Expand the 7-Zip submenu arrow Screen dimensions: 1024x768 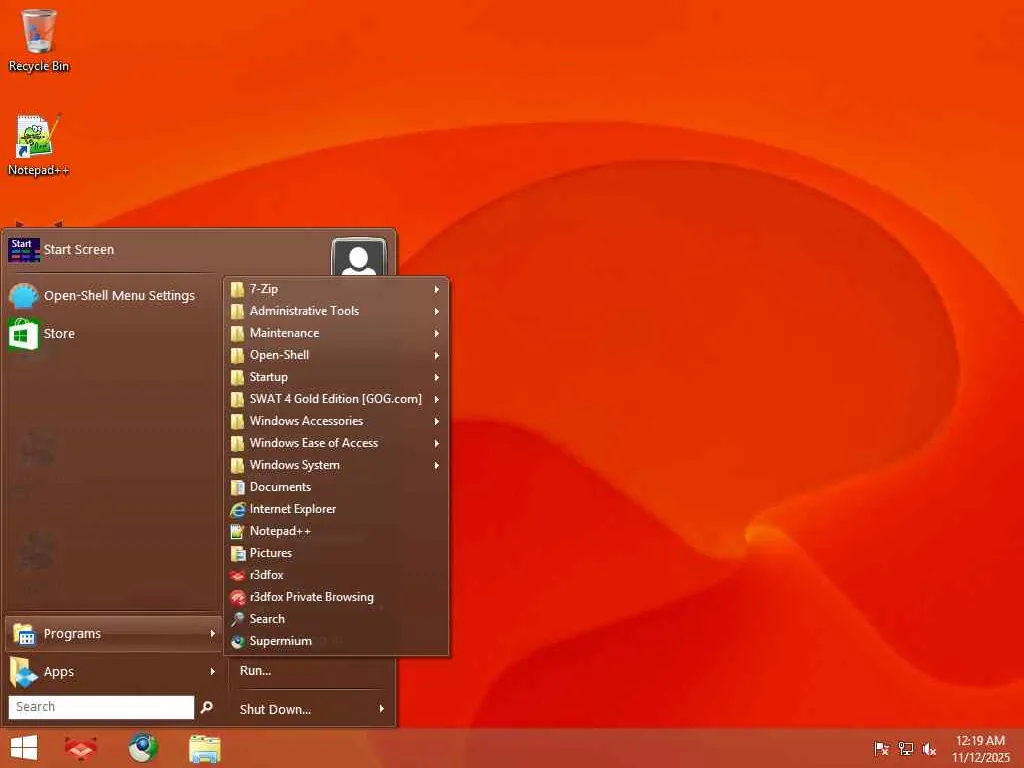click(436, 289)
